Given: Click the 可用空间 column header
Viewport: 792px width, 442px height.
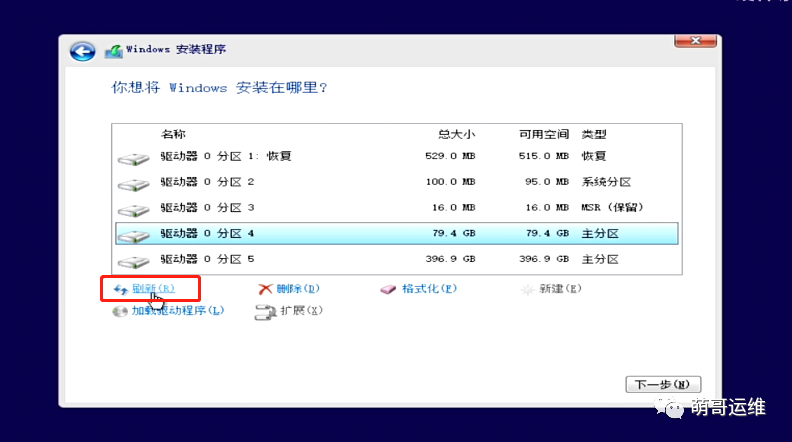Looking at the screenshot, I should point(544,134).
